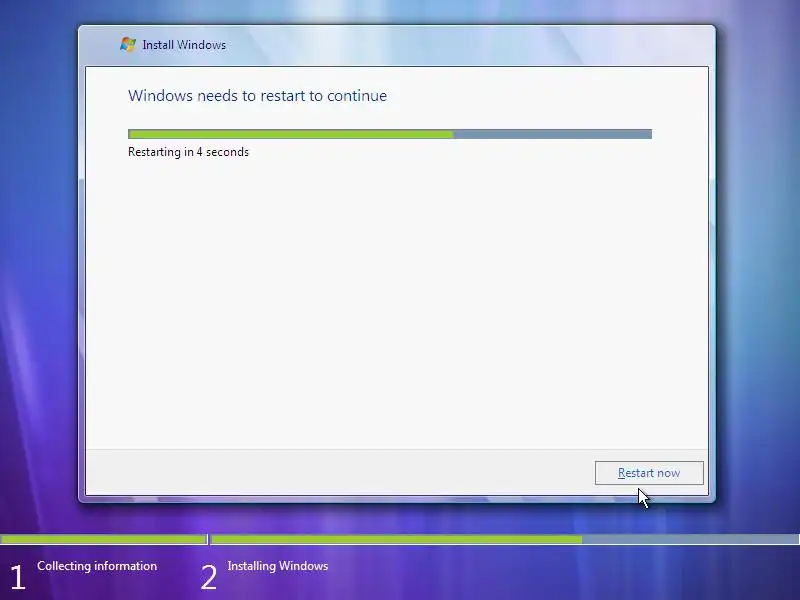The width and height of the screenshot is (800, 600).
Task: Click the 'Installing Windows' step label
Action: pyautogui.click(x=278, y=566)
